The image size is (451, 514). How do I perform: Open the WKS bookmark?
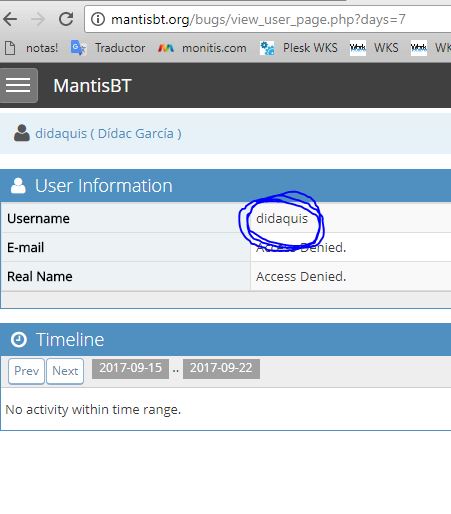[x=374, y=48]
